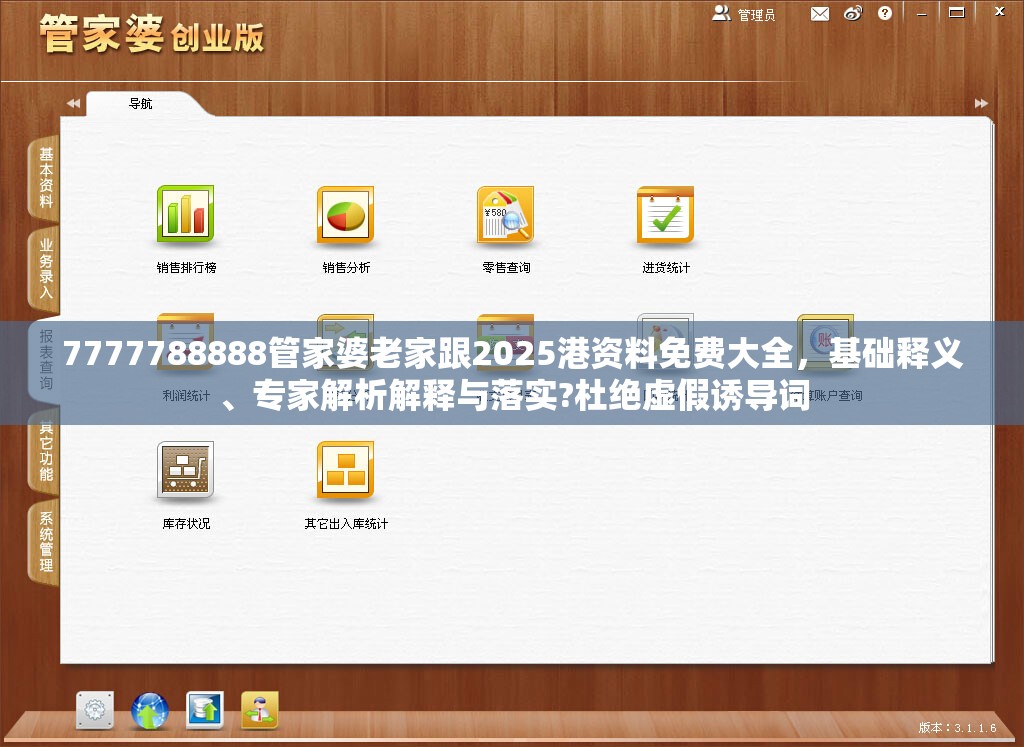Viewport: 1024px width, 747px height.
Task: Click the 进货统计 label
Action: pyautogui.click(x=666, y=267)
